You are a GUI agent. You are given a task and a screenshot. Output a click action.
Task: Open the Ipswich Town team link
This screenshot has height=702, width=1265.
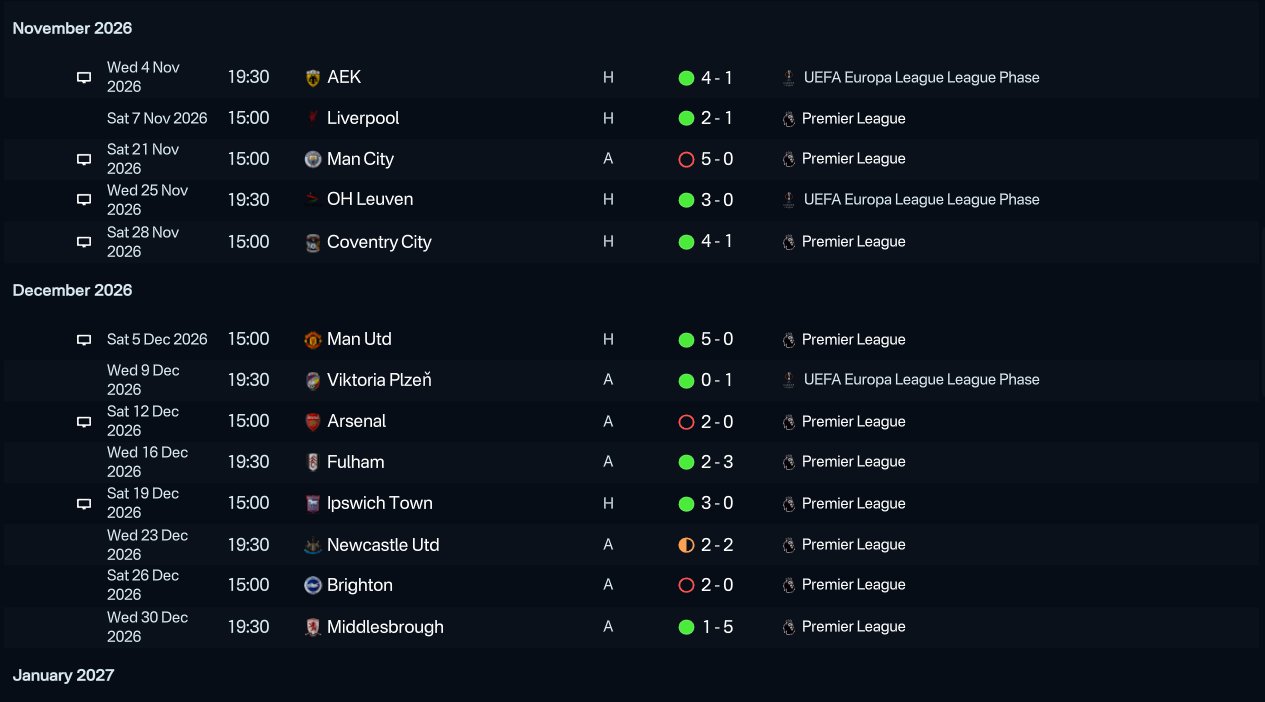coord(380,503)
